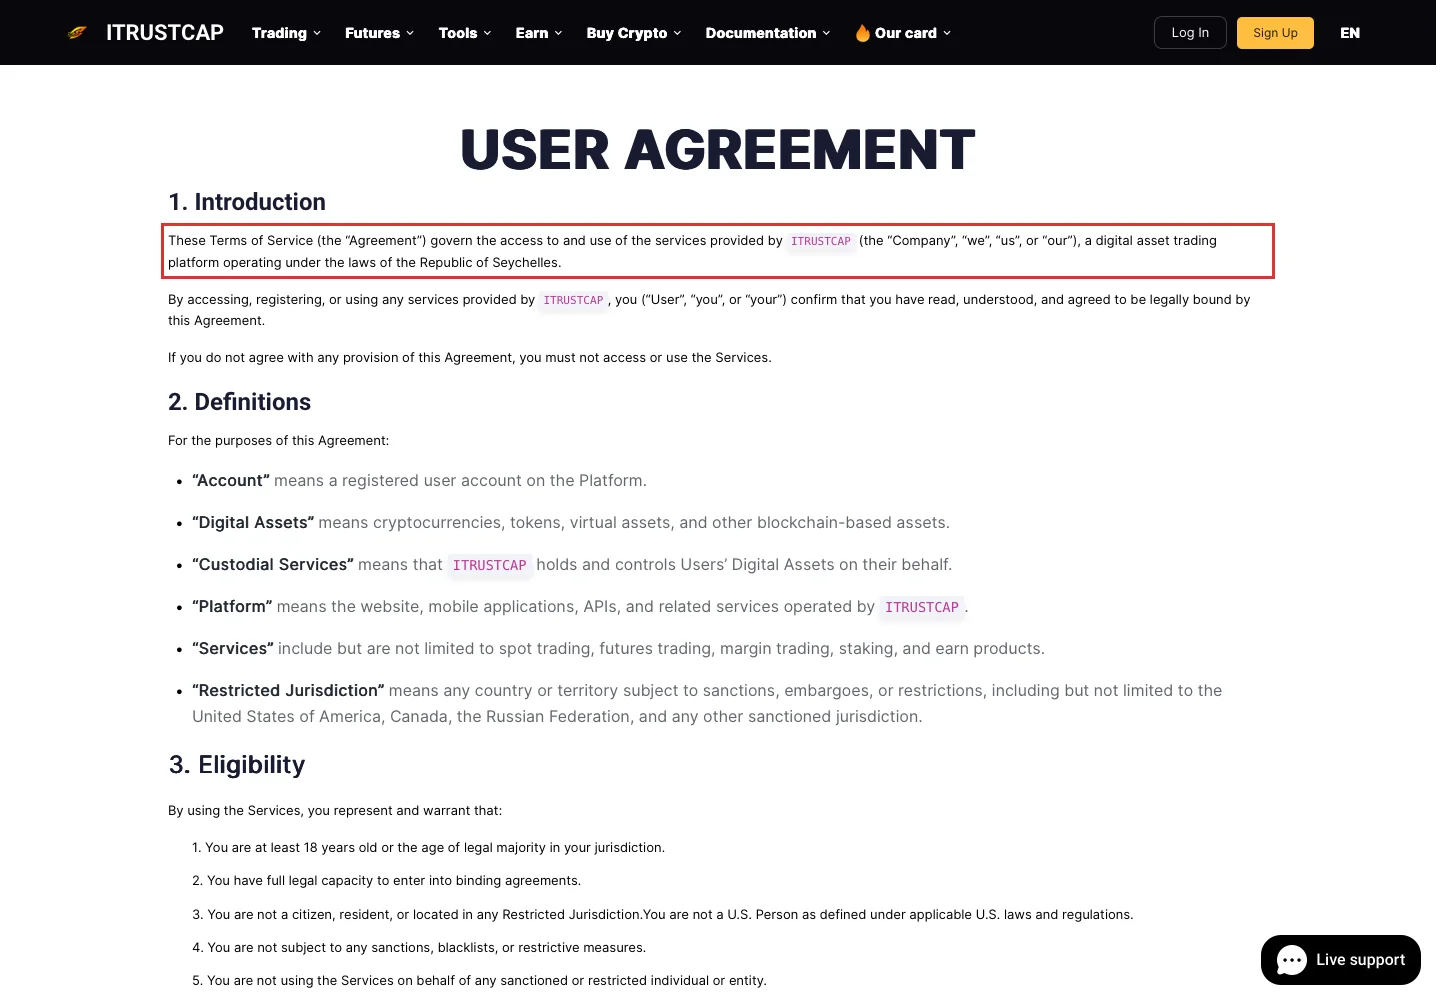Click the '3. Eligibility' heading
This screenshot has height=1000, width=1440.
pos(237,765)
